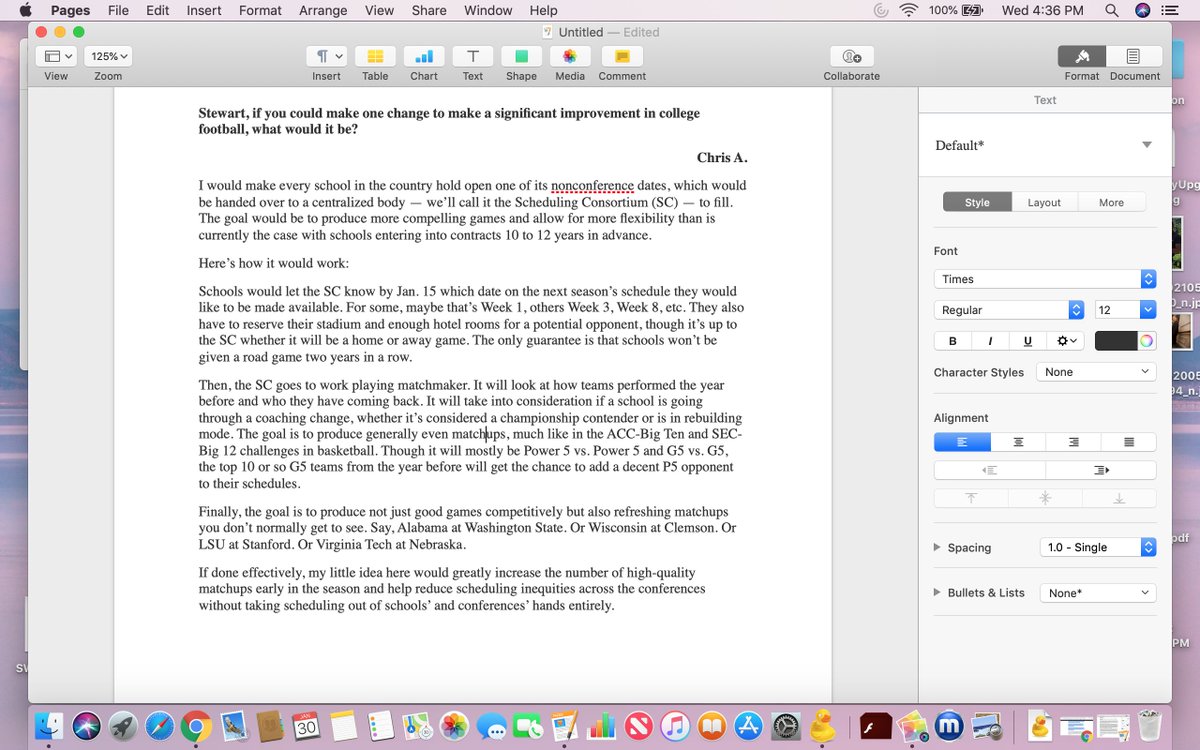Increase paragraph indent

(x=1101, y=470)
